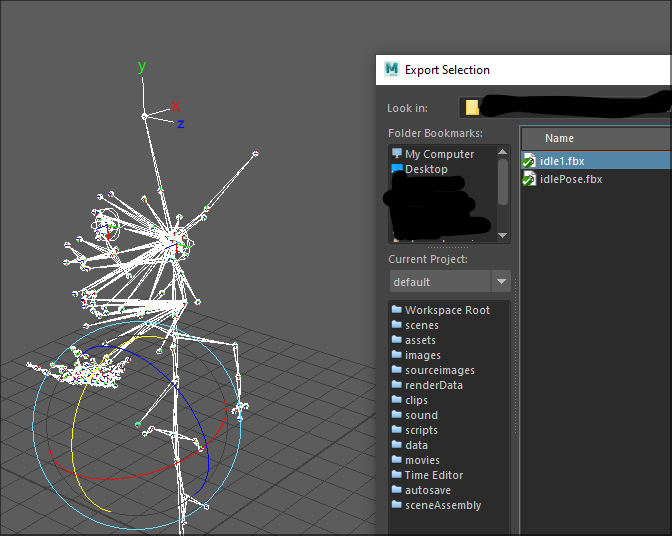672x536 pixels.
Task: Click the Maya logo in Export Selection title
Action: (392, 69)
